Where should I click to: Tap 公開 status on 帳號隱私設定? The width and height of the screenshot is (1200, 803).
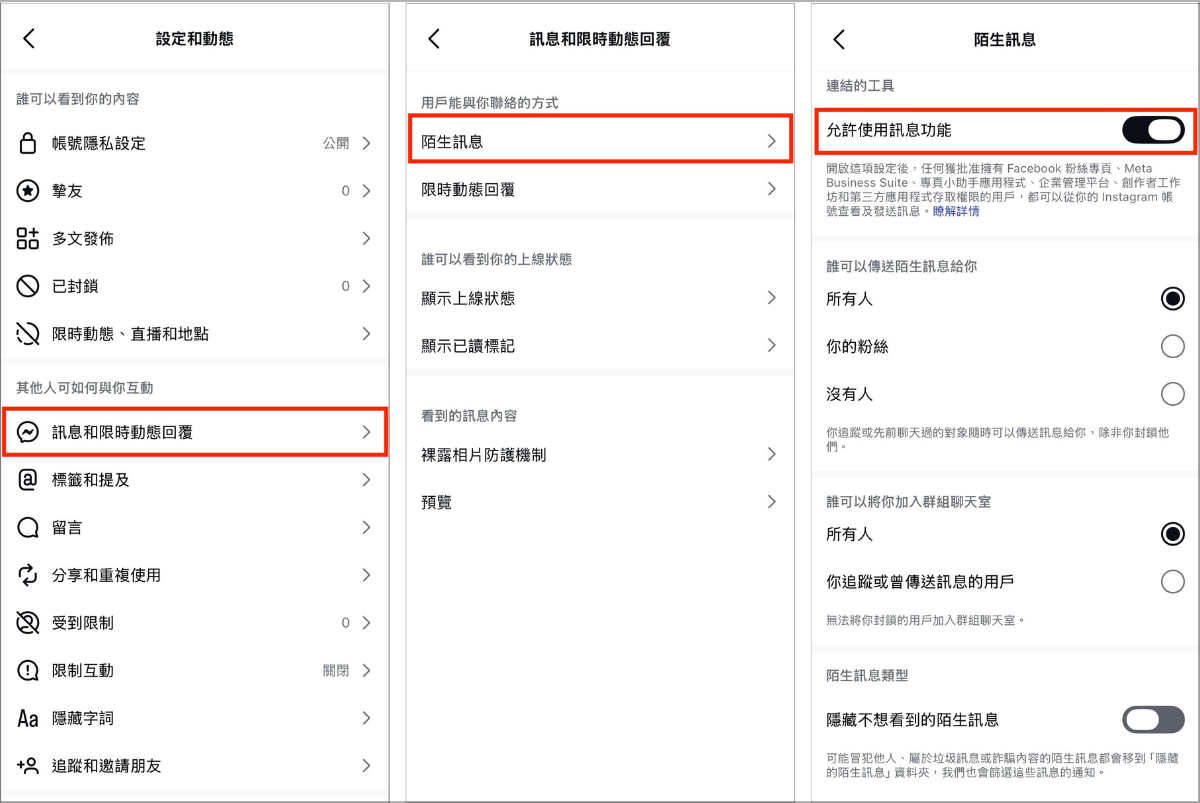[x=336, y=143]
